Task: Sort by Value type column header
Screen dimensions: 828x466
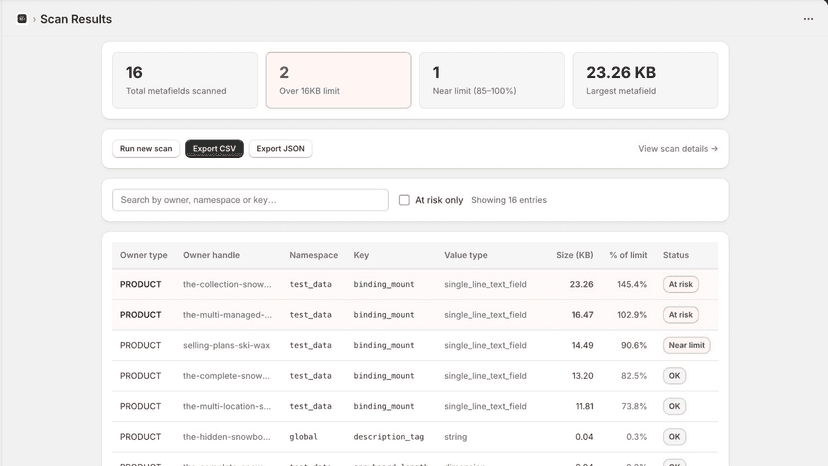Action: tap(466, 255)
